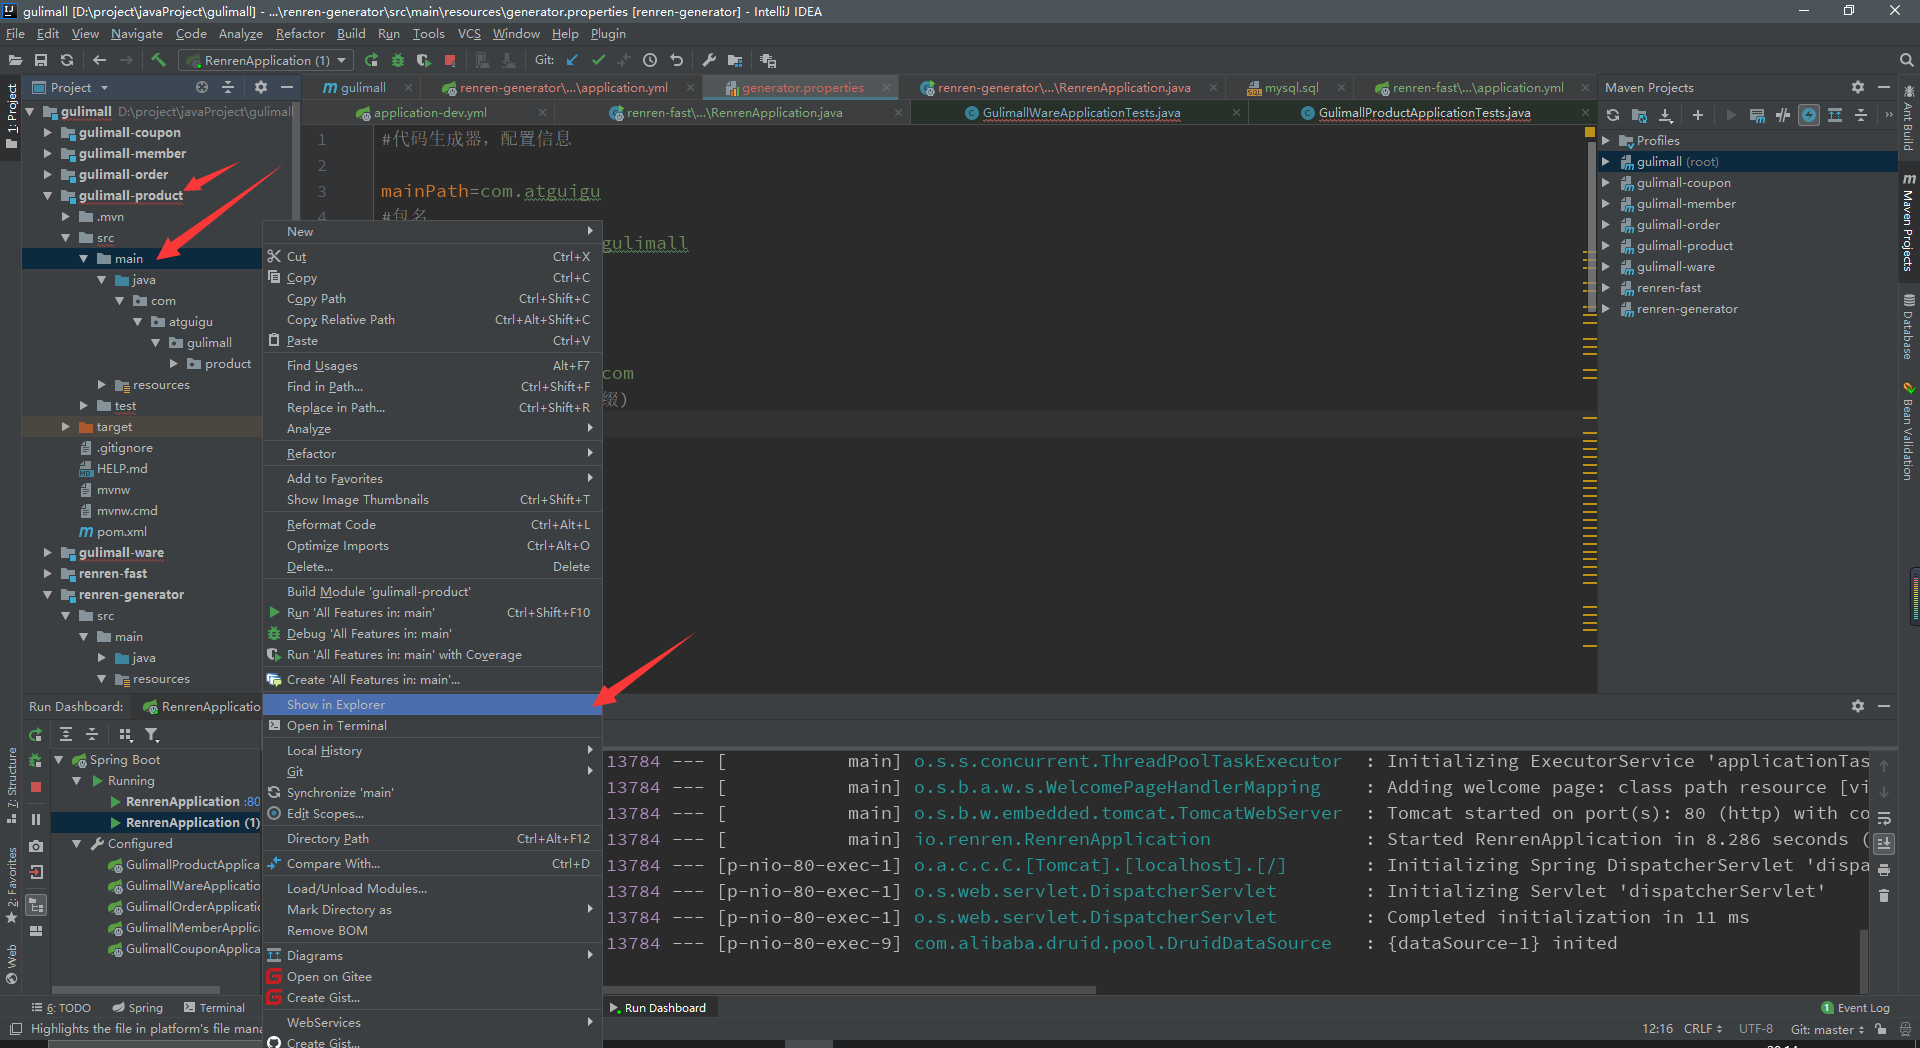Click Run Dashboard filter funnel icon

coord(152,734)
